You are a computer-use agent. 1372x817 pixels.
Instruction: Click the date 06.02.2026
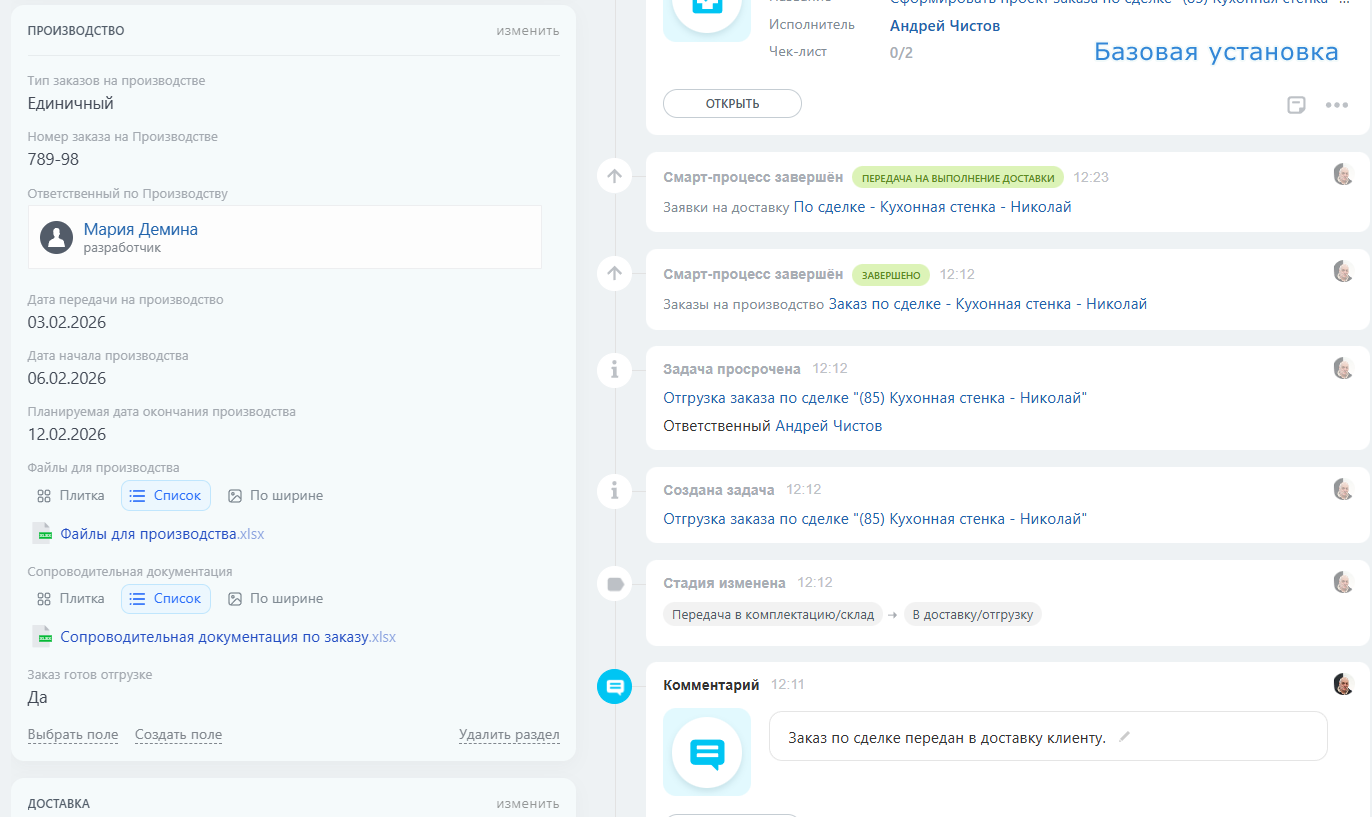click(x=67, y=378)
